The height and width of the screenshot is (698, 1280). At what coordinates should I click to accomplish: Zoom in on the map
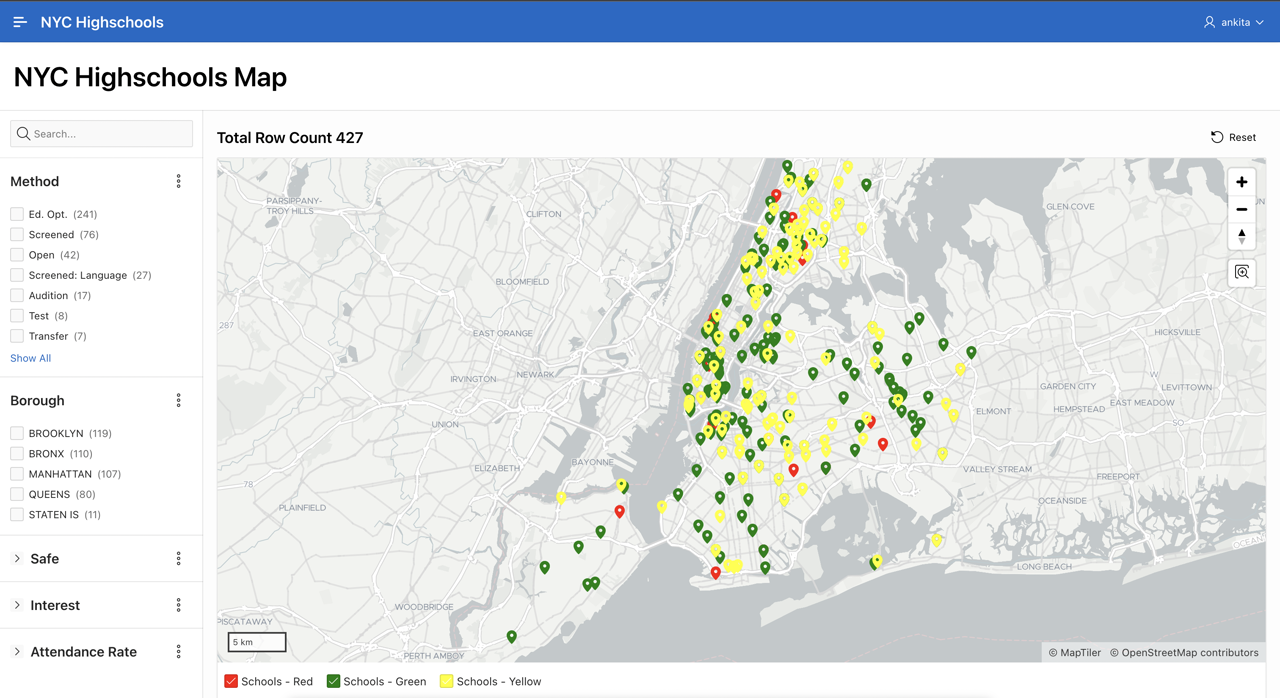(1241, 182)
